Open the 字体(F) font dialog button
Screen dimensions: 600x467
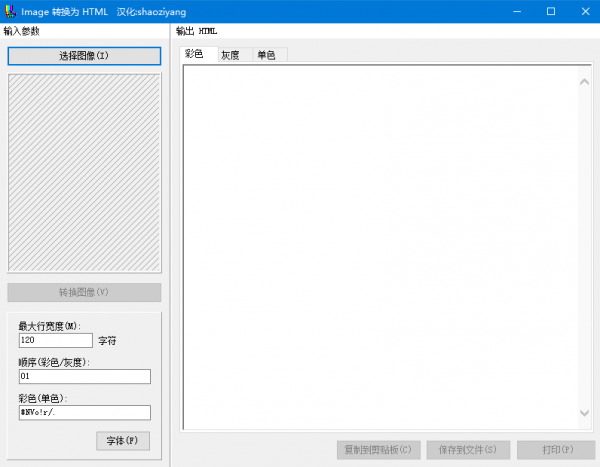tap(123, 441)
